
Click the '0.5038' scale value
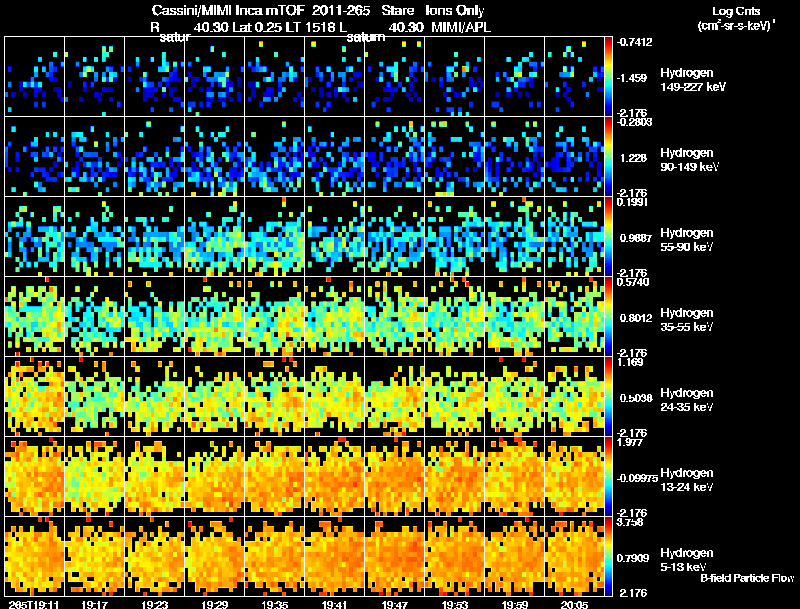(636, 398)
